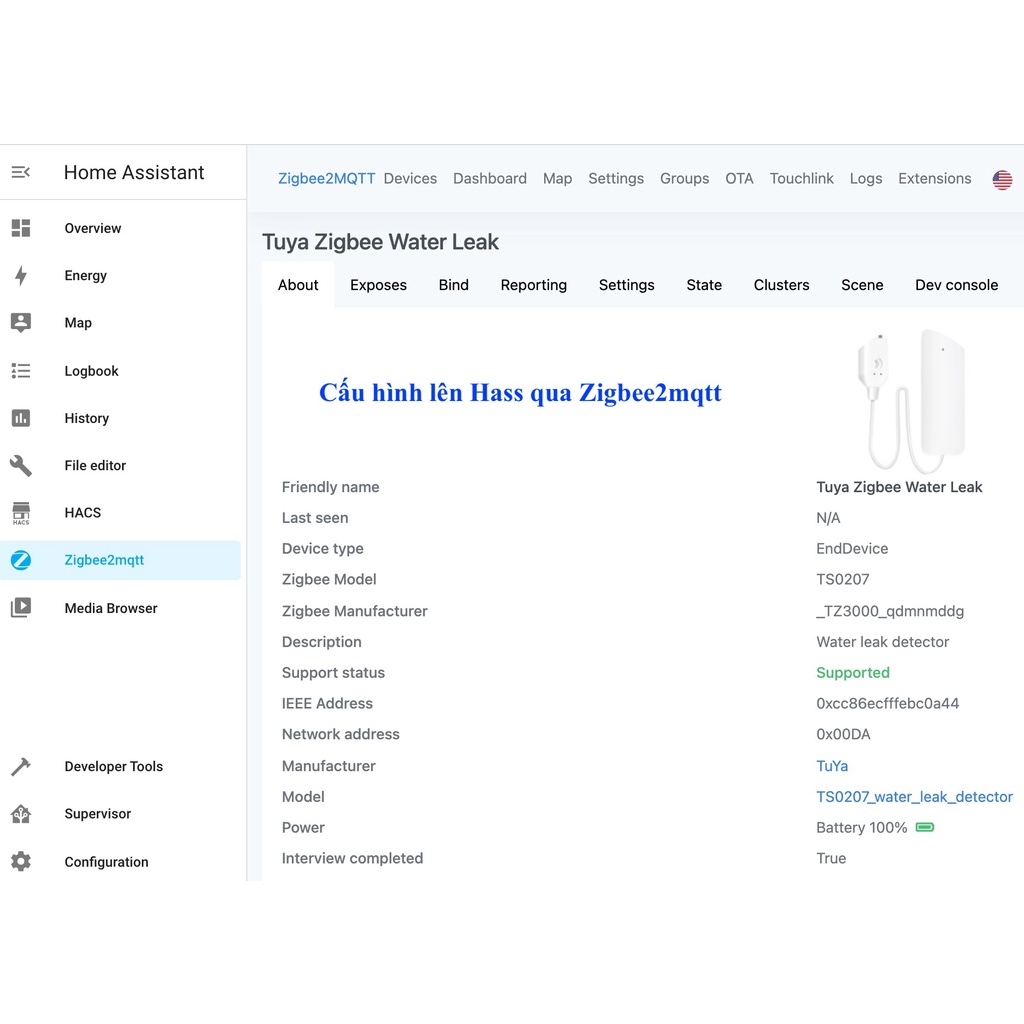Click the History chart icon

coord(21,418)
